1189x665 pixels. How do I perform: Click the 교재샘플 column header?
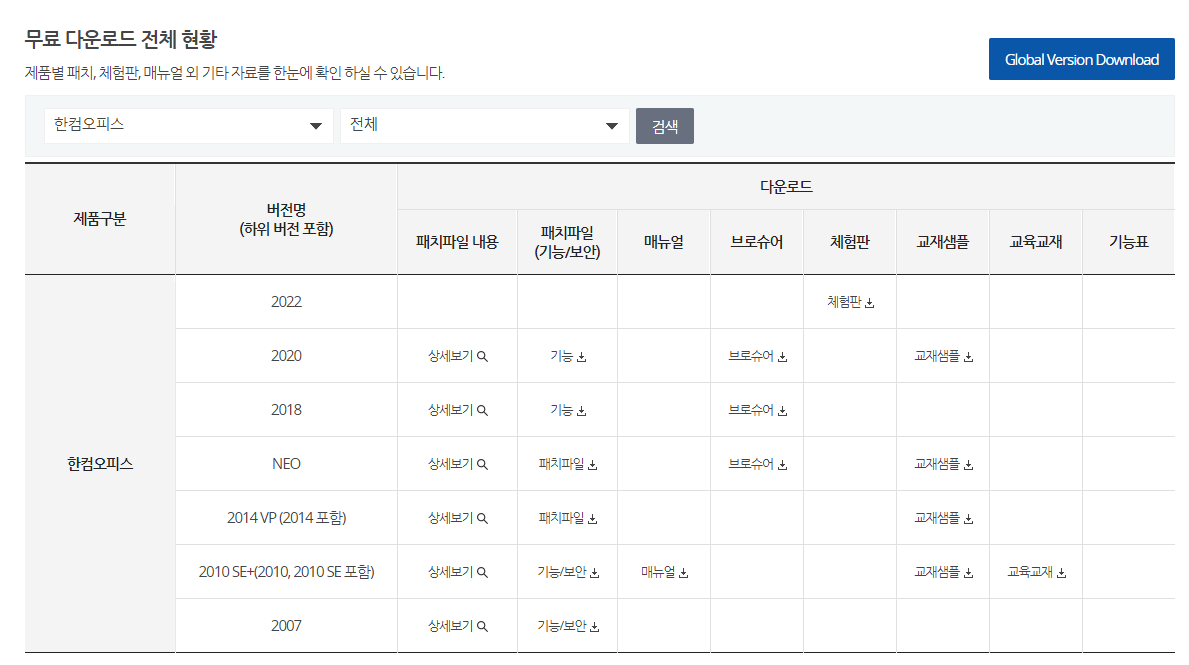[x=943, y=242]
